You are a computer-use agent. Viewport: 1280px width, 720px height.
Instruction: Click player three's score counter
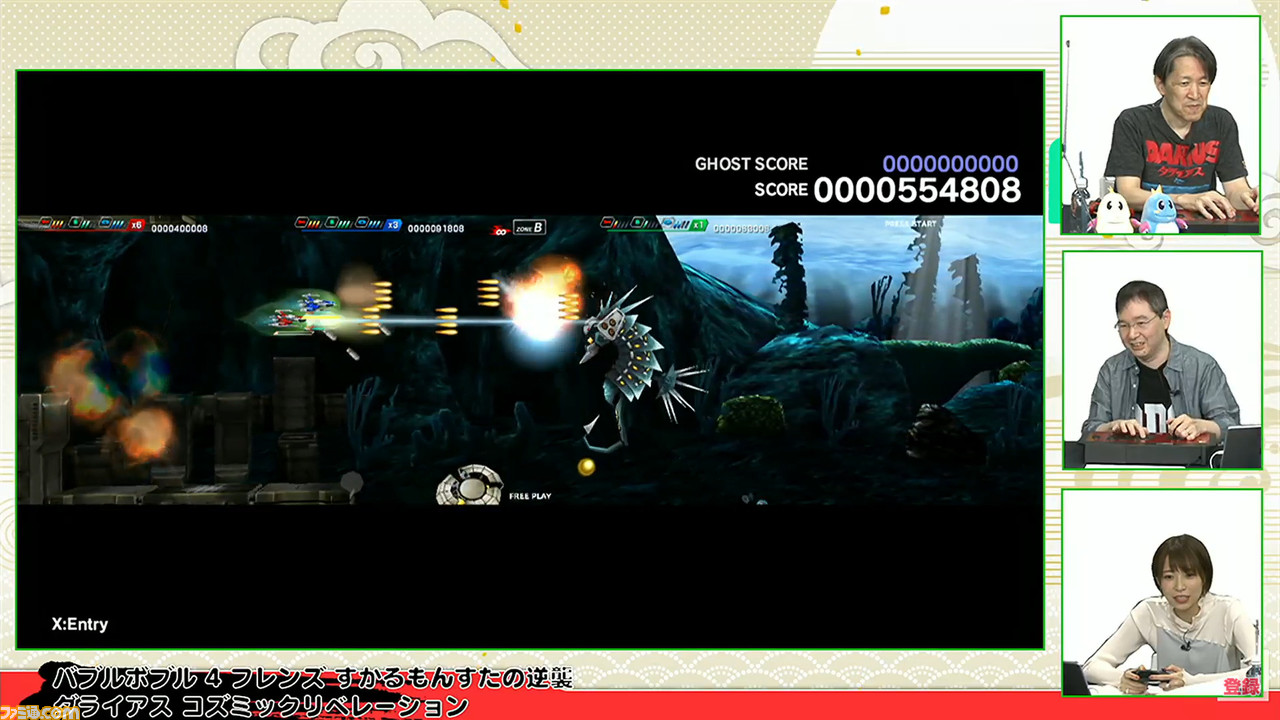click(742, 229)
